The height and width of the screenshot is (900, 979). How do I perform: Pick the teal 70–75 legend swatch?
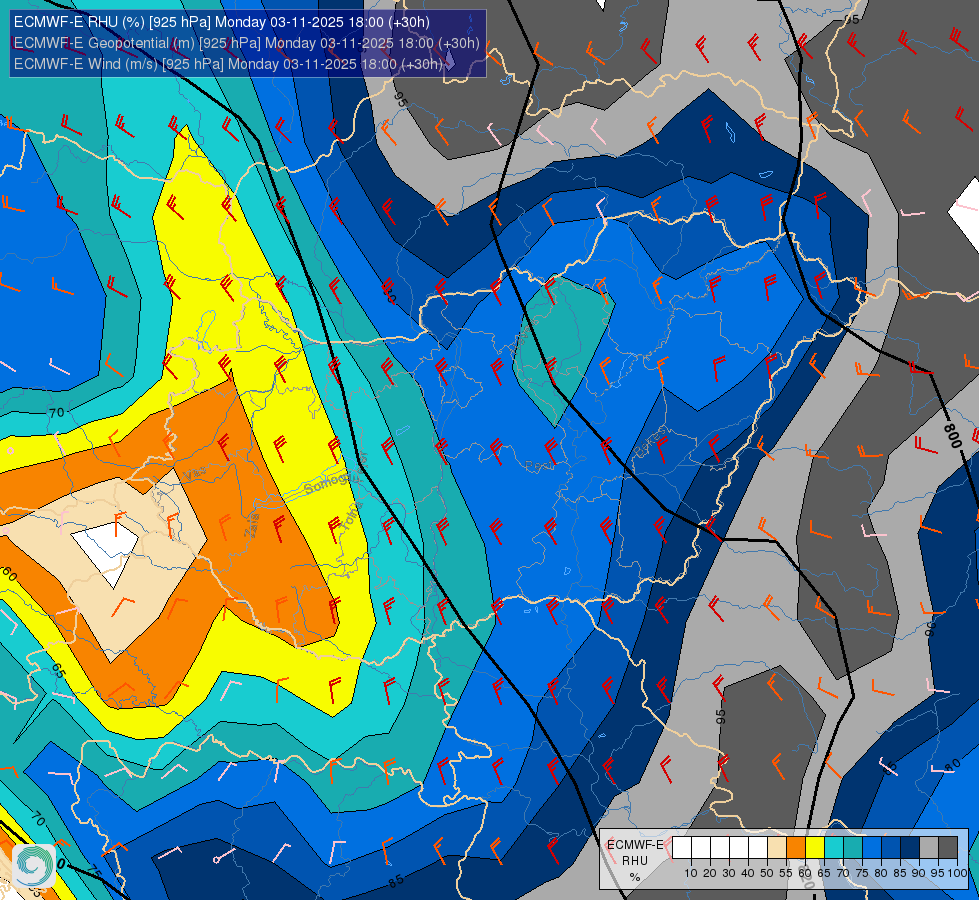point(853,847)
